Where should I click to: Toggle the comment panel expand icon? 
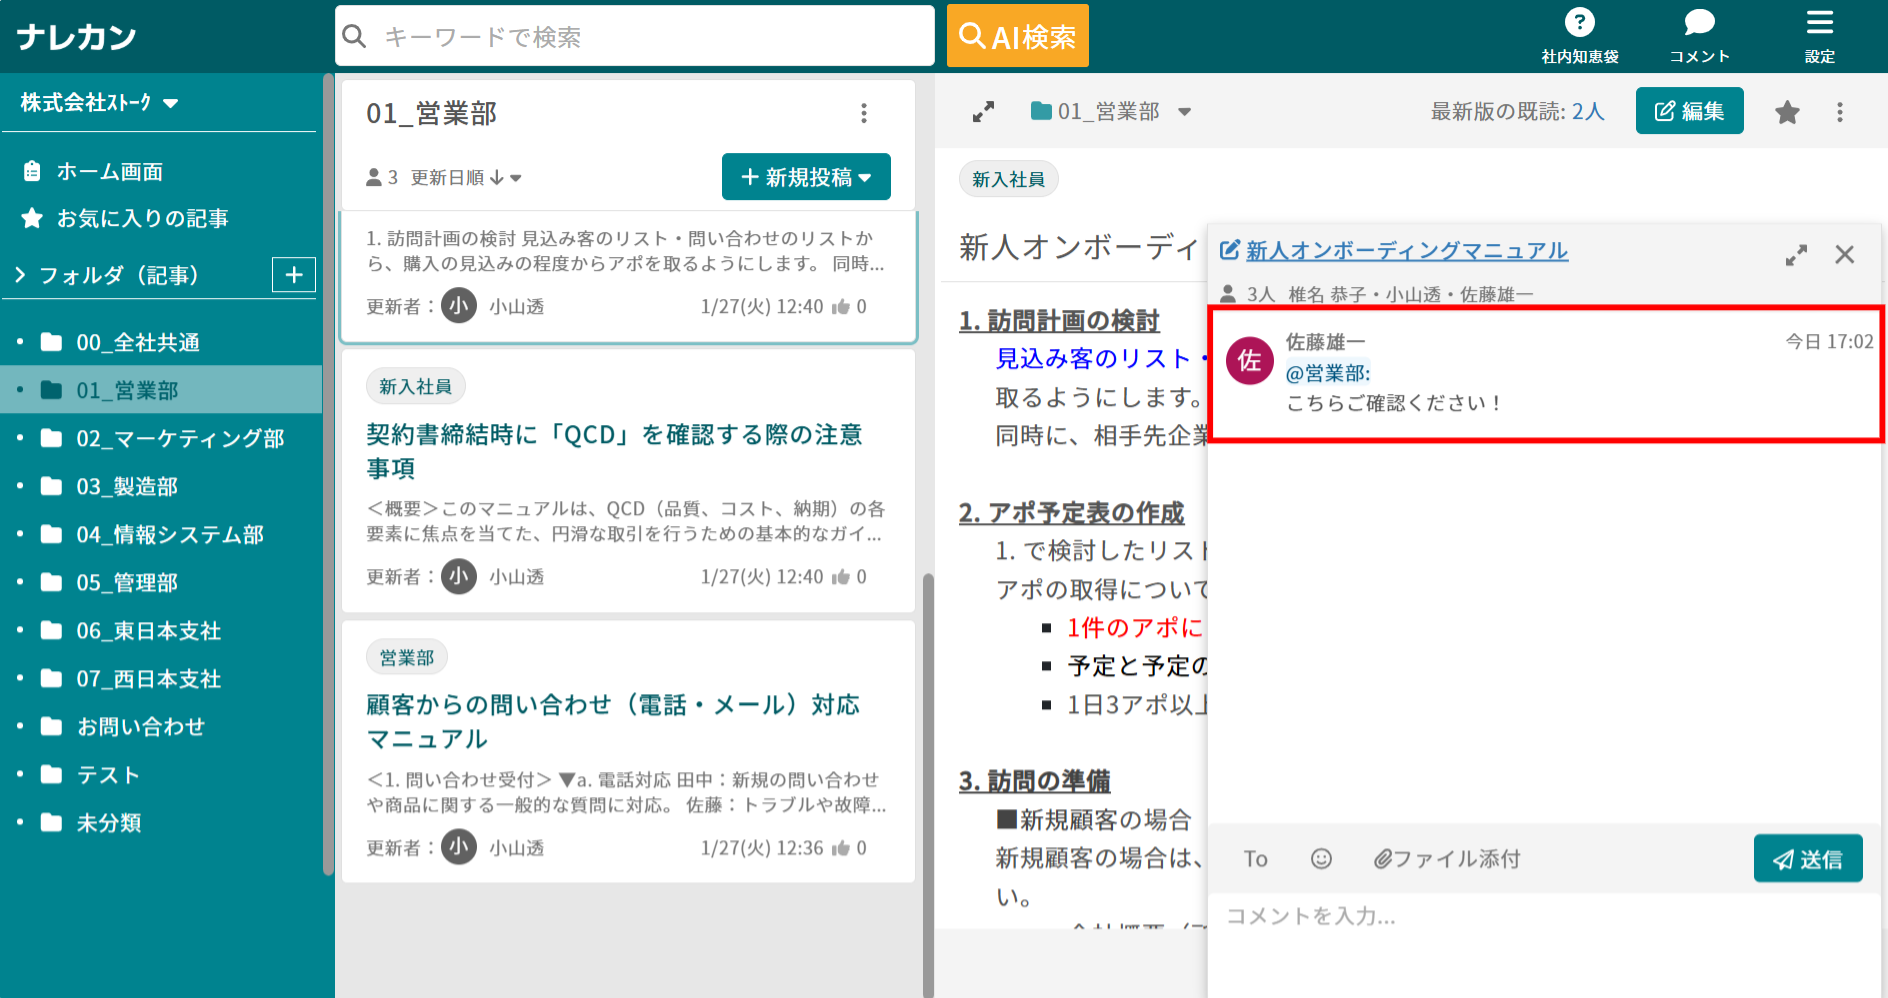1796,254
